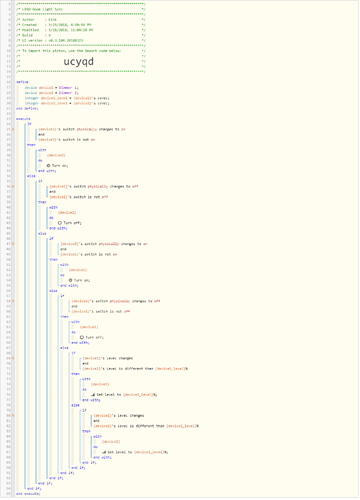Screen dimensions: 360x500
Task: Click the 'with' keyword on line 29
Action: [42, 150]
